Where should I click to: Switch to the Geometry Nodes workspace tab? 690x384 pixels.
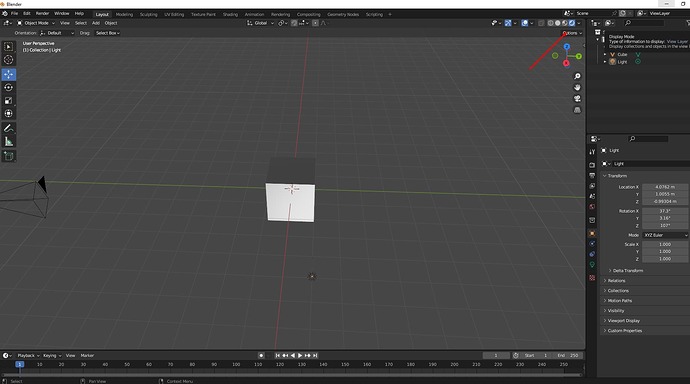click(343, 15)
